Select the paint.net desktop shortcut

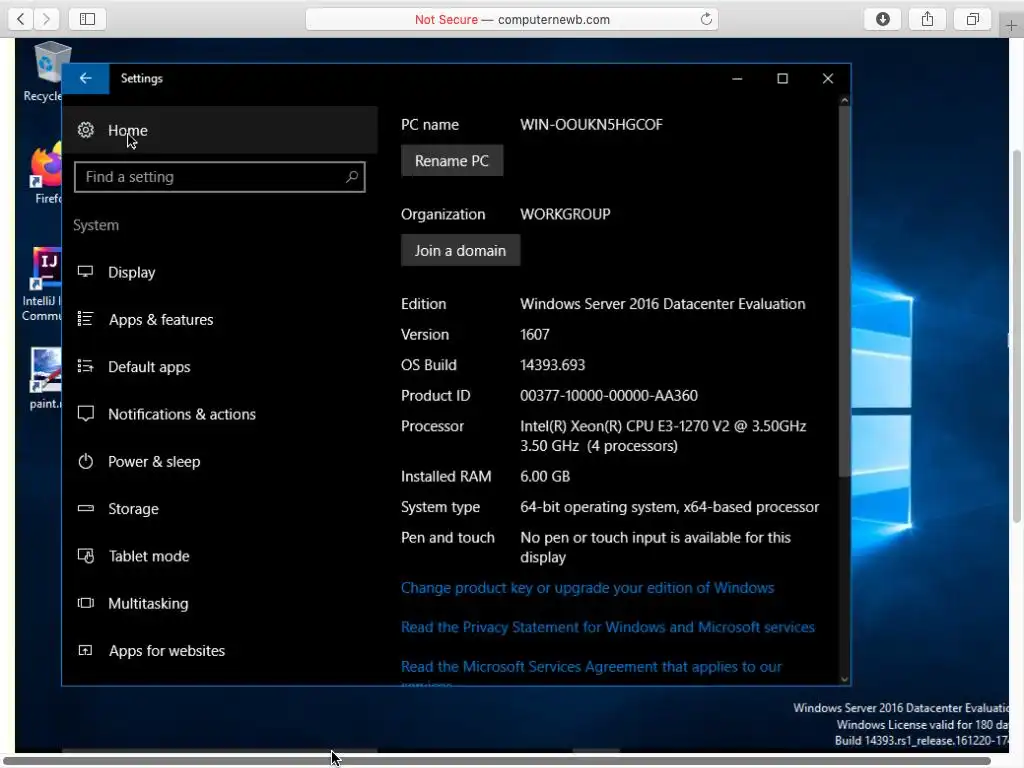44,379
